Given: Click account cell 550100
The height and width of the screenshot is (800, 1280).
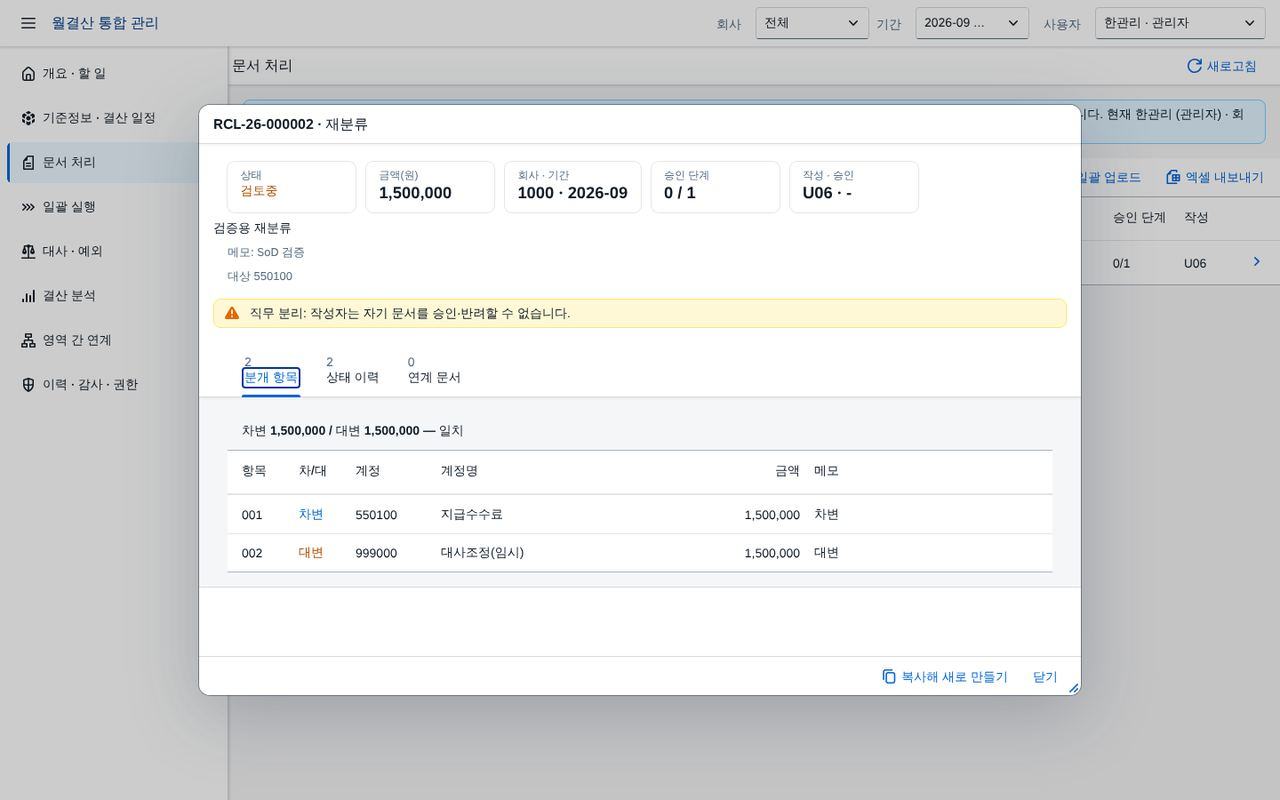Looking at the screenshot, I should tap(376, 515).
